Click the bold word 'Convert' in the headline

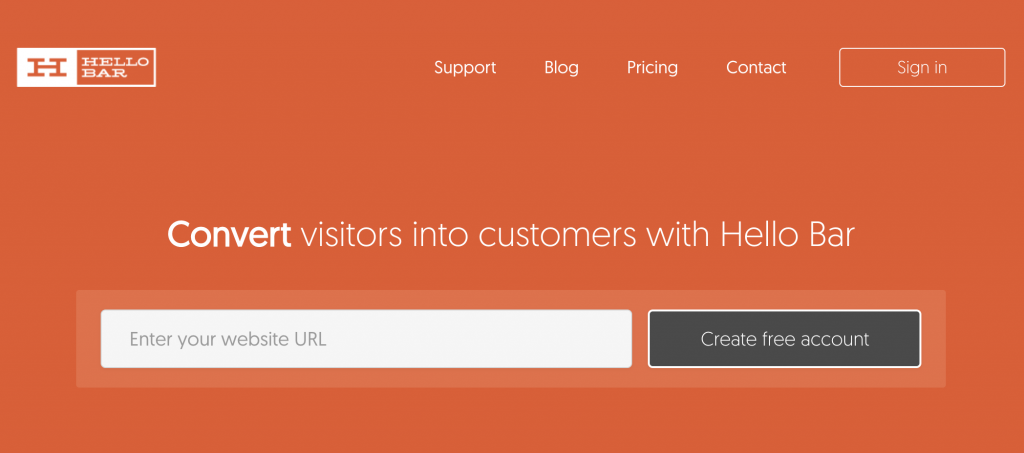click(229, 235)
